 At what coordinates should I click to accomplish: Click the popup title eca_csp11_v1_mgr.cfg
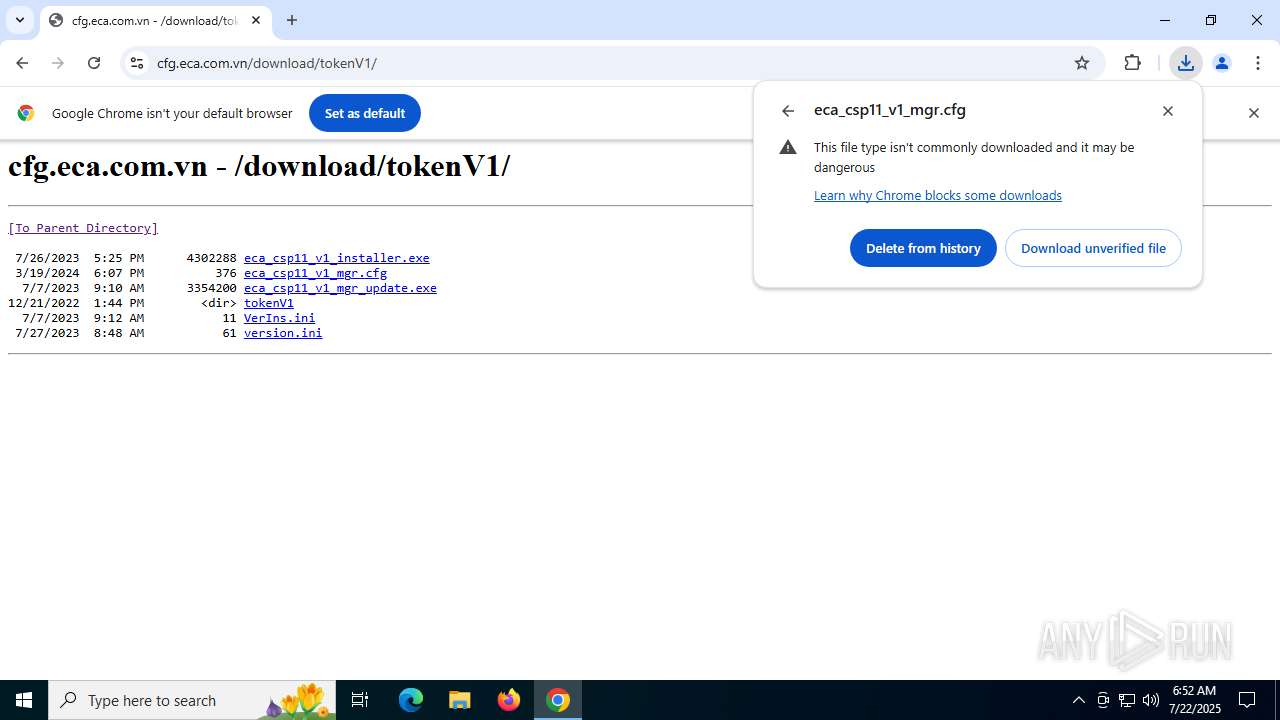coord(890,111)
